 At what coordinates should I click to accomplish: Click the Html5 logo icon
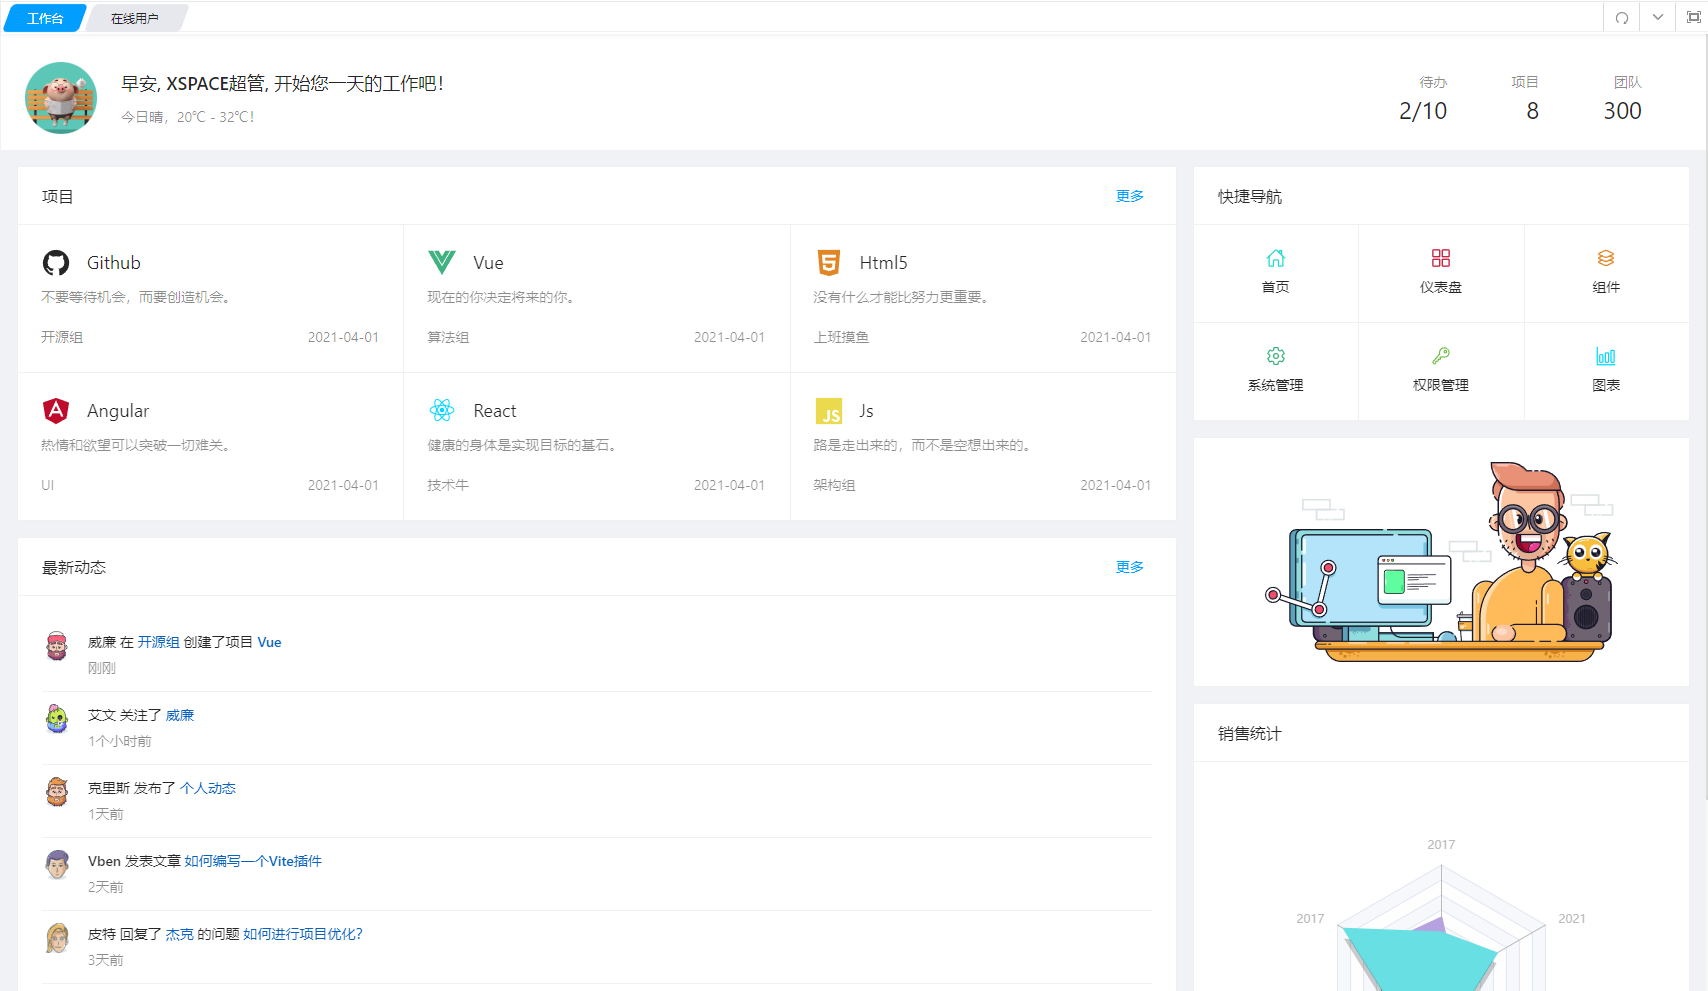click(x=829, y=263)
